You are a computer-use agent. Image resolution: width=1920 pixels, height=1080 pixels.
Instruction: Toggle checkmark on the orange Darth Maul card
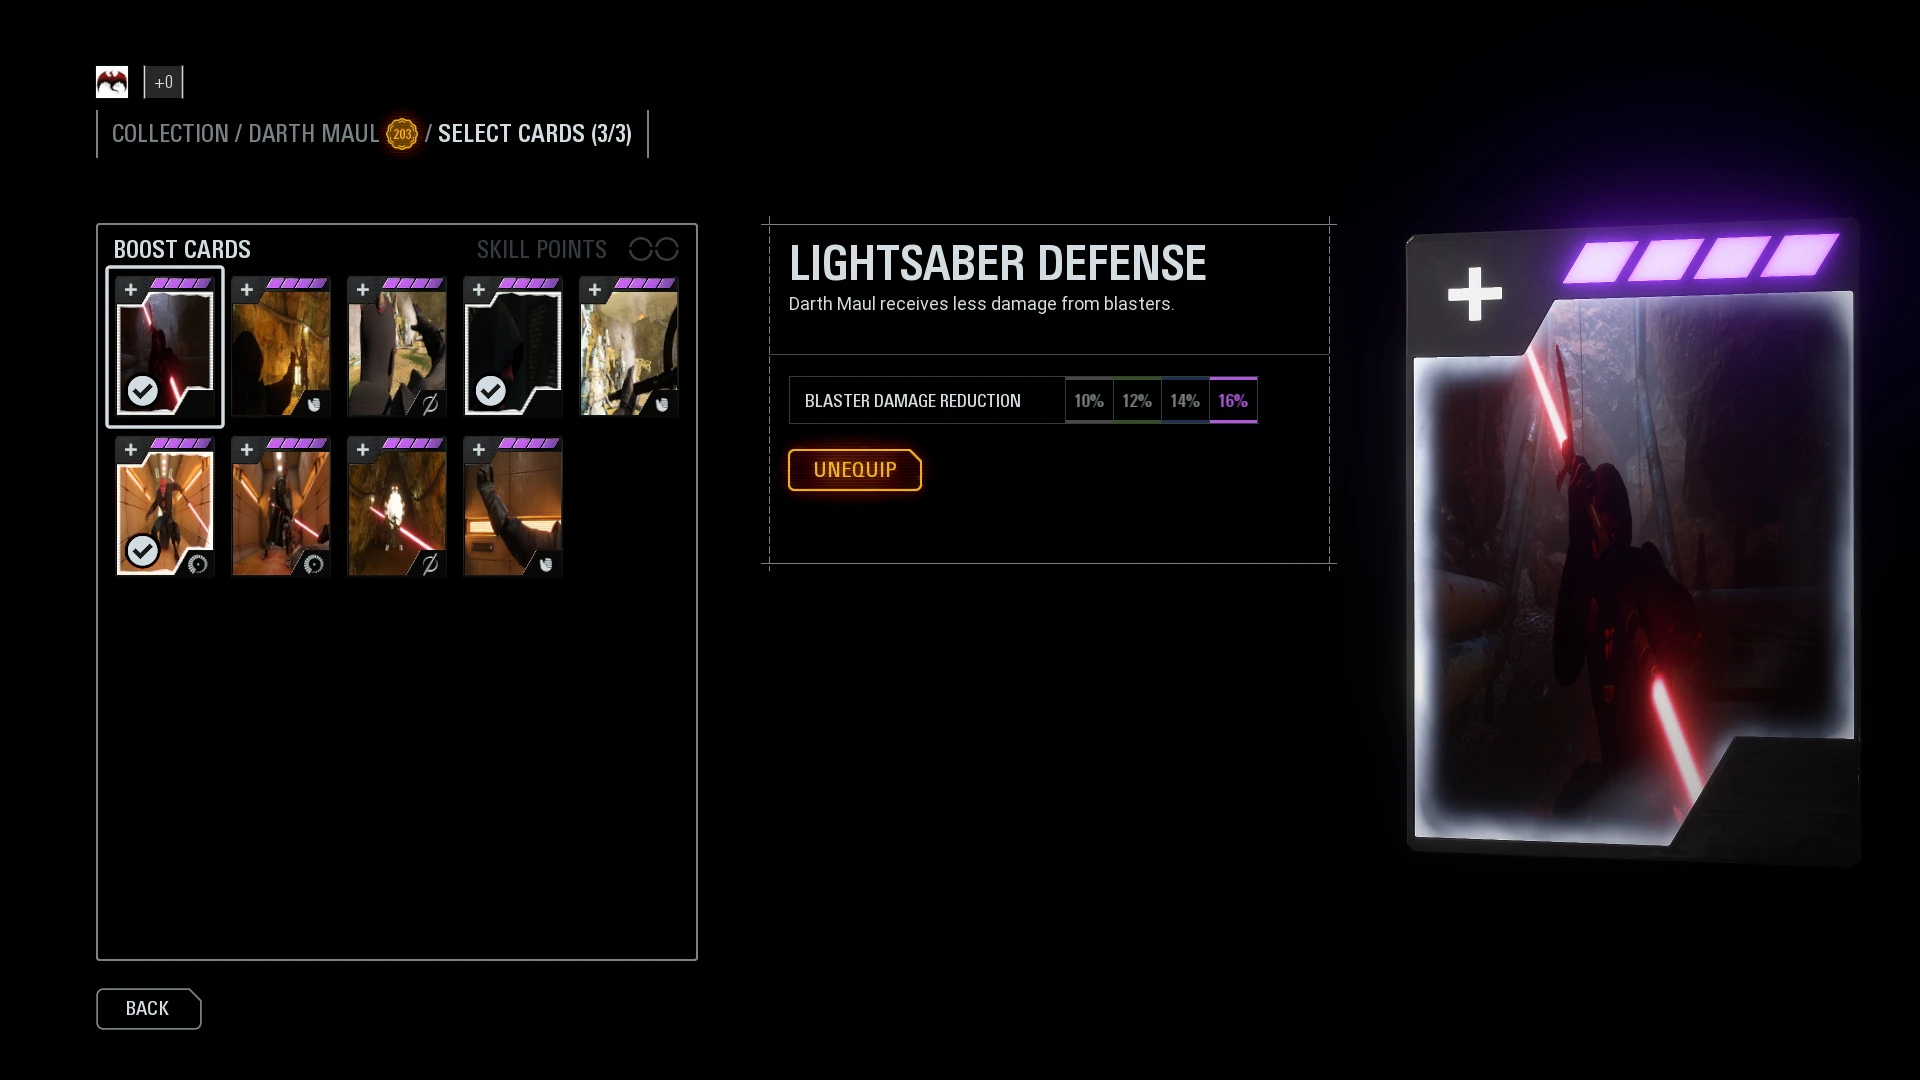pyautogui.click(x=143, y=550)
